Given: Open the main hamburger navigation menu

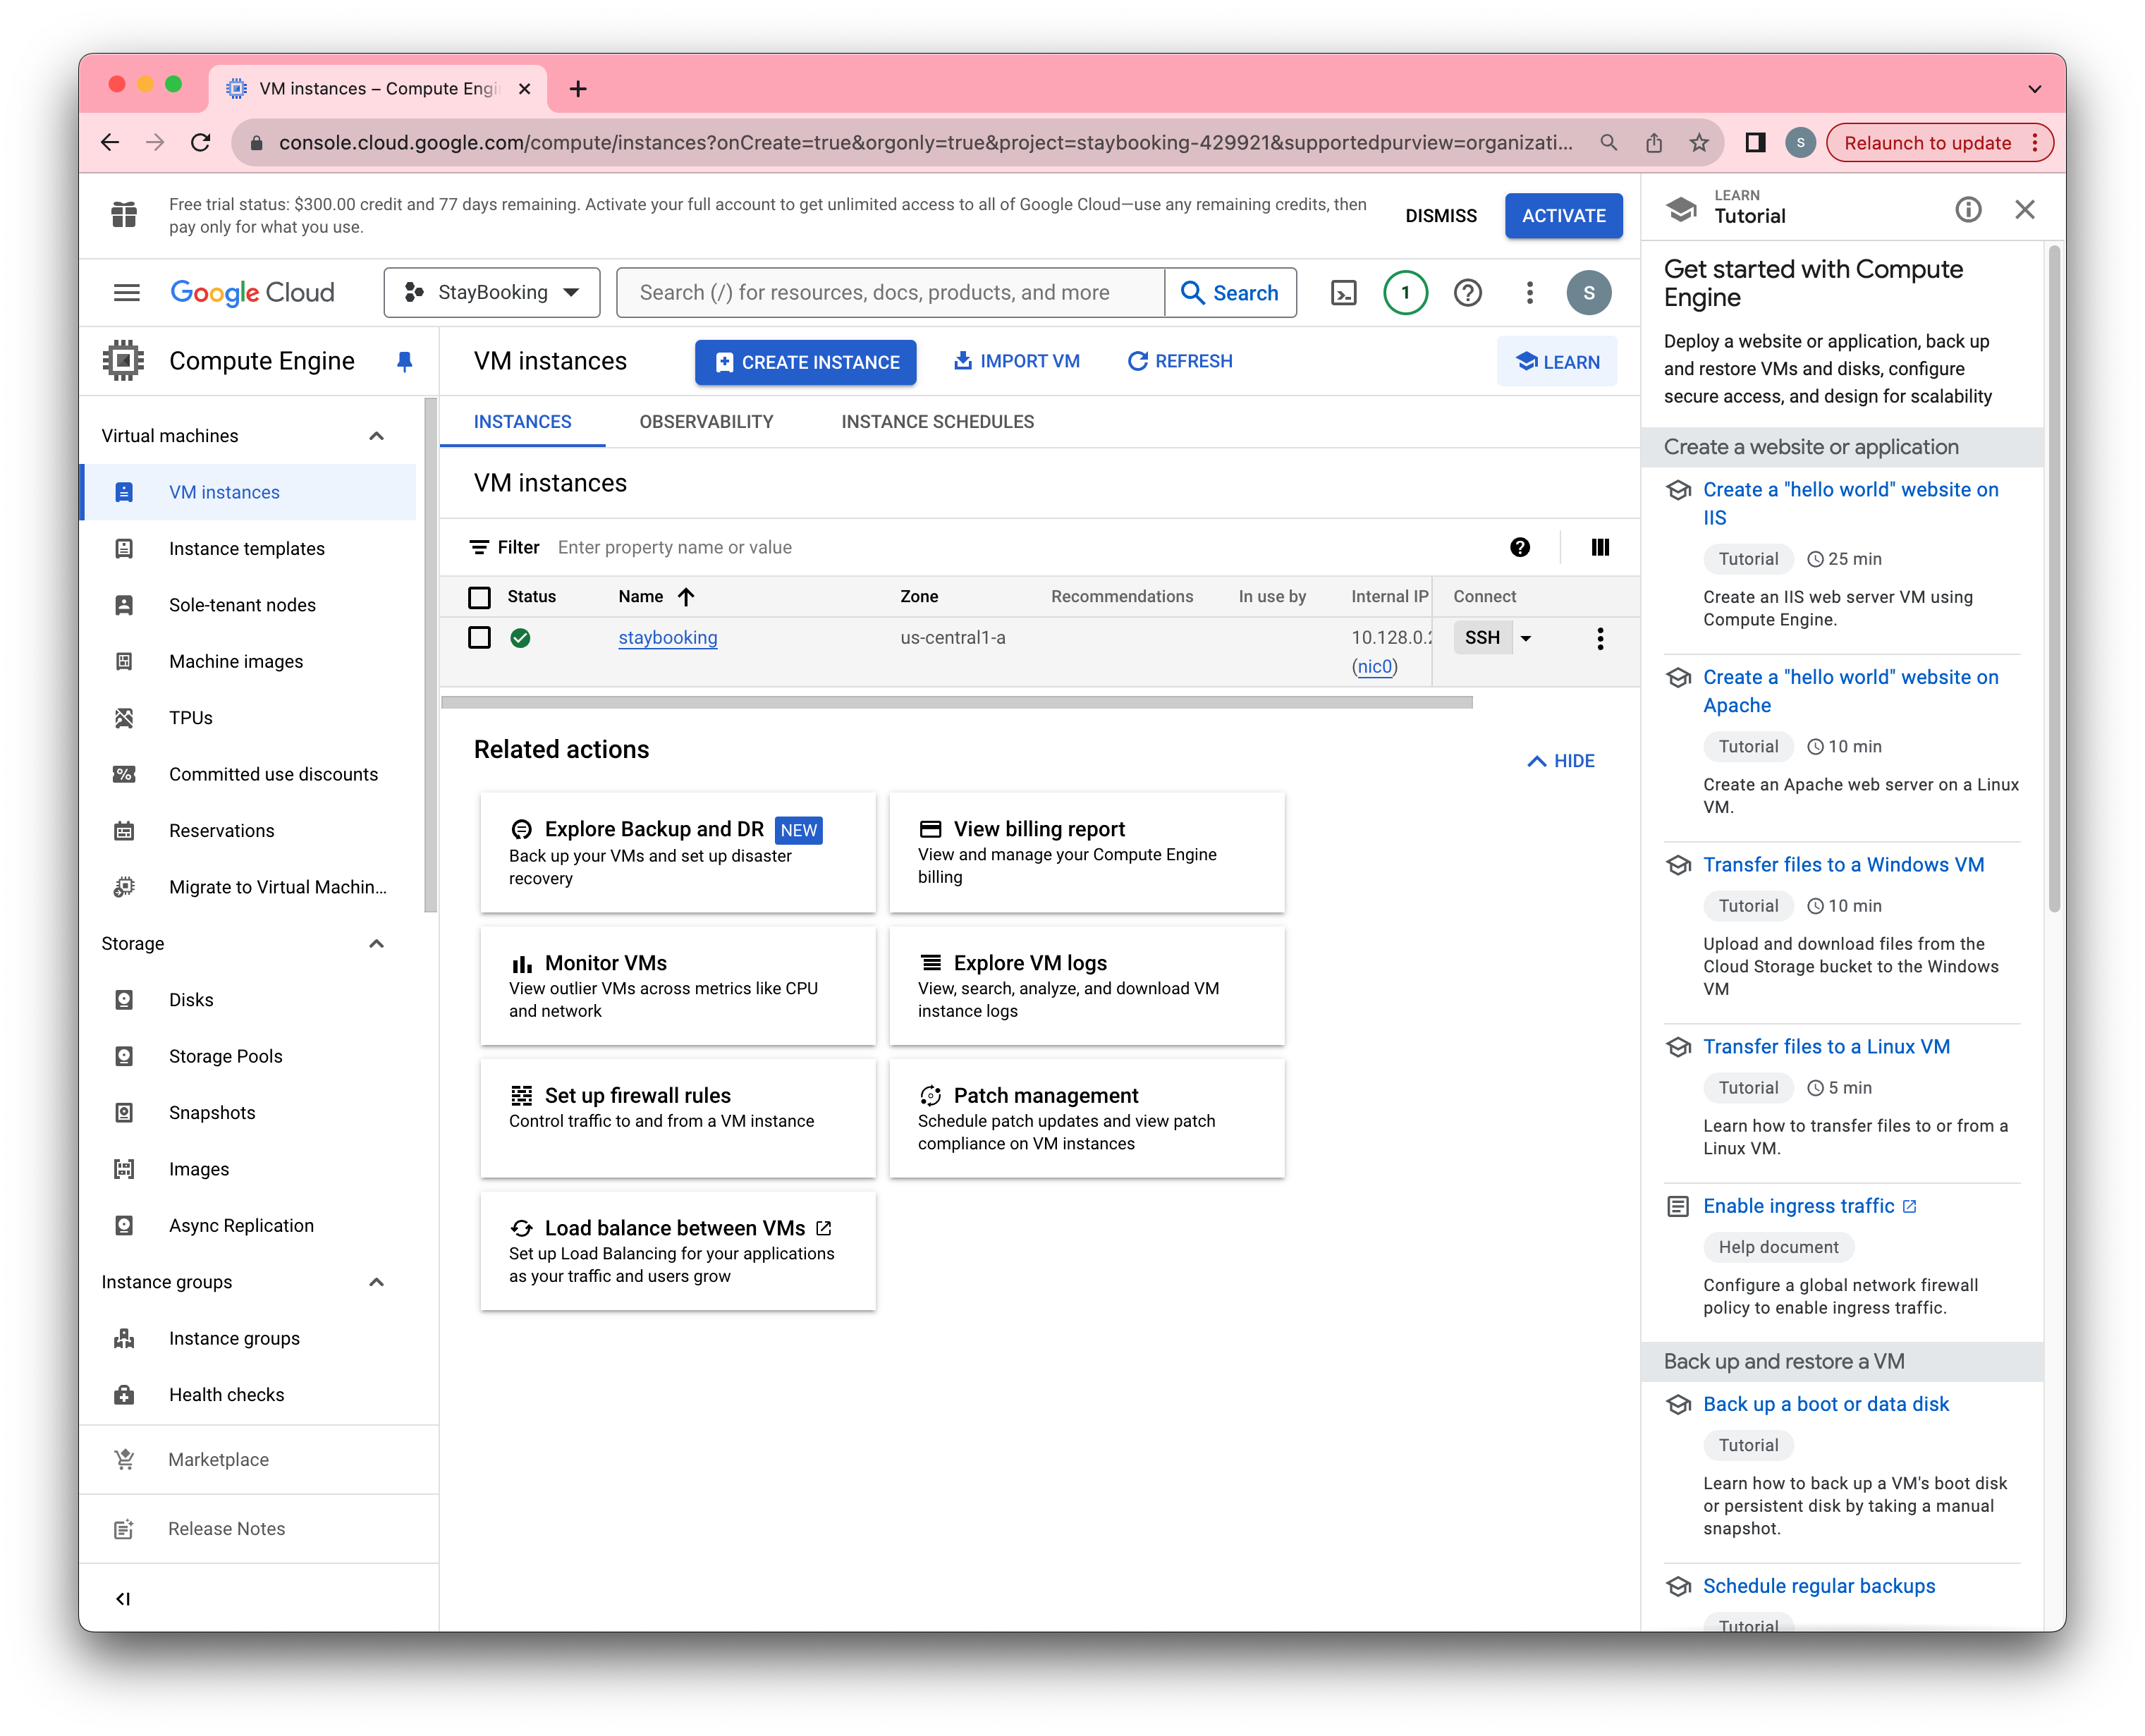Looking at the screenshot, I should point(126,293).
